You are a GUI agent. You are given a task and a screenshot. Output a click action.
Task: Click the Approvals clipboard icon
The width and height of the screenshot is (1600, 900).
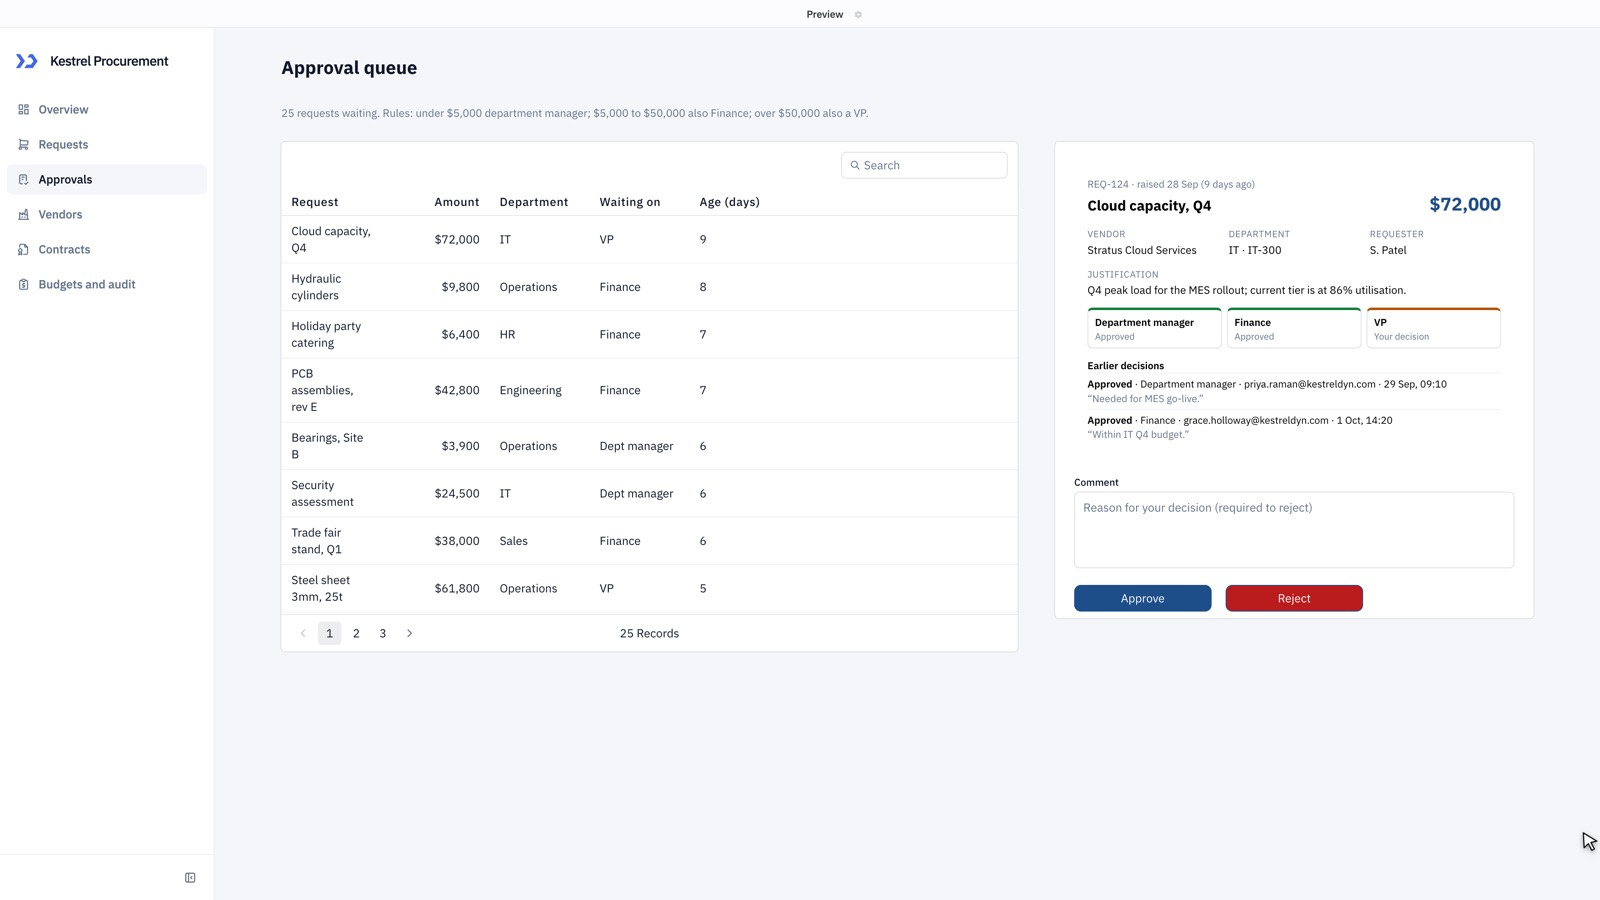click(x=23, y=179)
